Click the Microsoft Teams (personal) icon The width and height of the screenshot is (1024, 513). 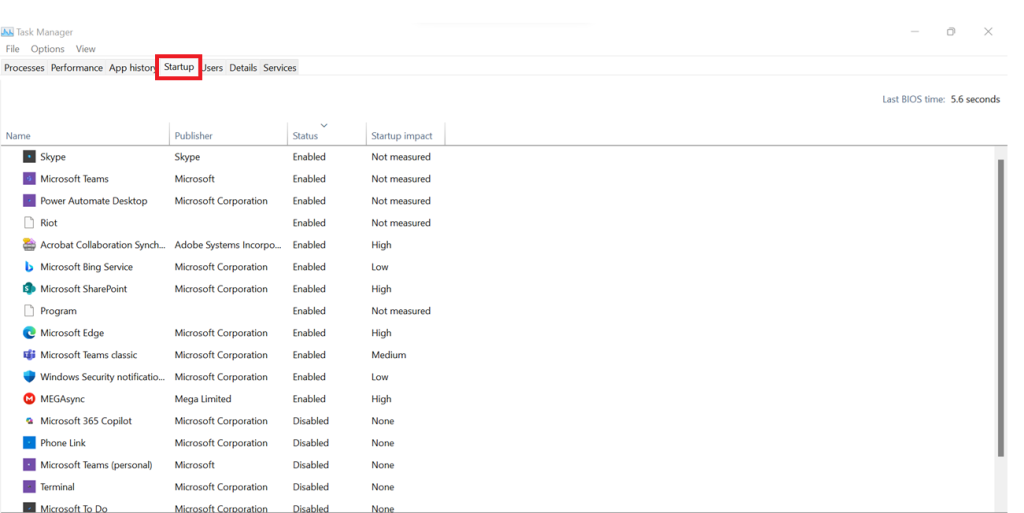coord(29,465)
